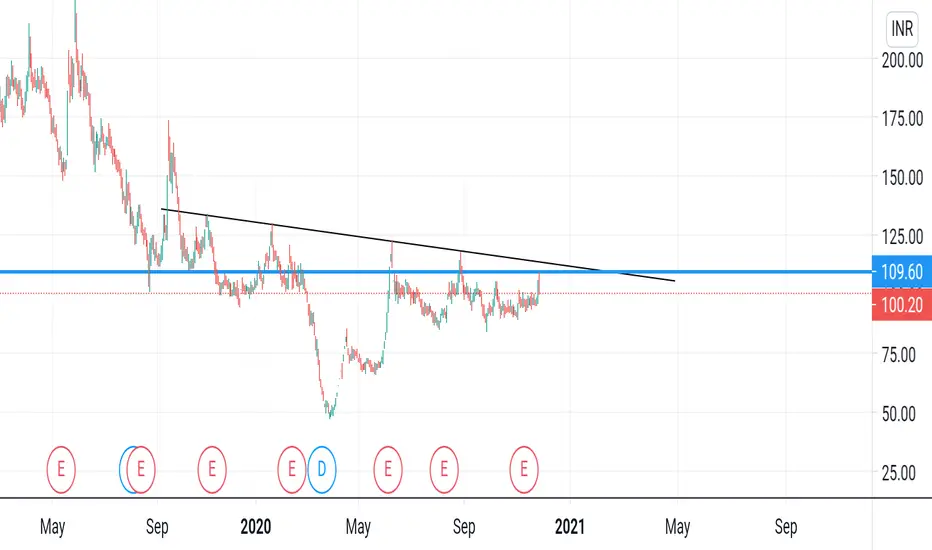This screenshot has height=550, width=932.
Task: Click the dividend 'D' marker
Action: (x=322, y=469)
